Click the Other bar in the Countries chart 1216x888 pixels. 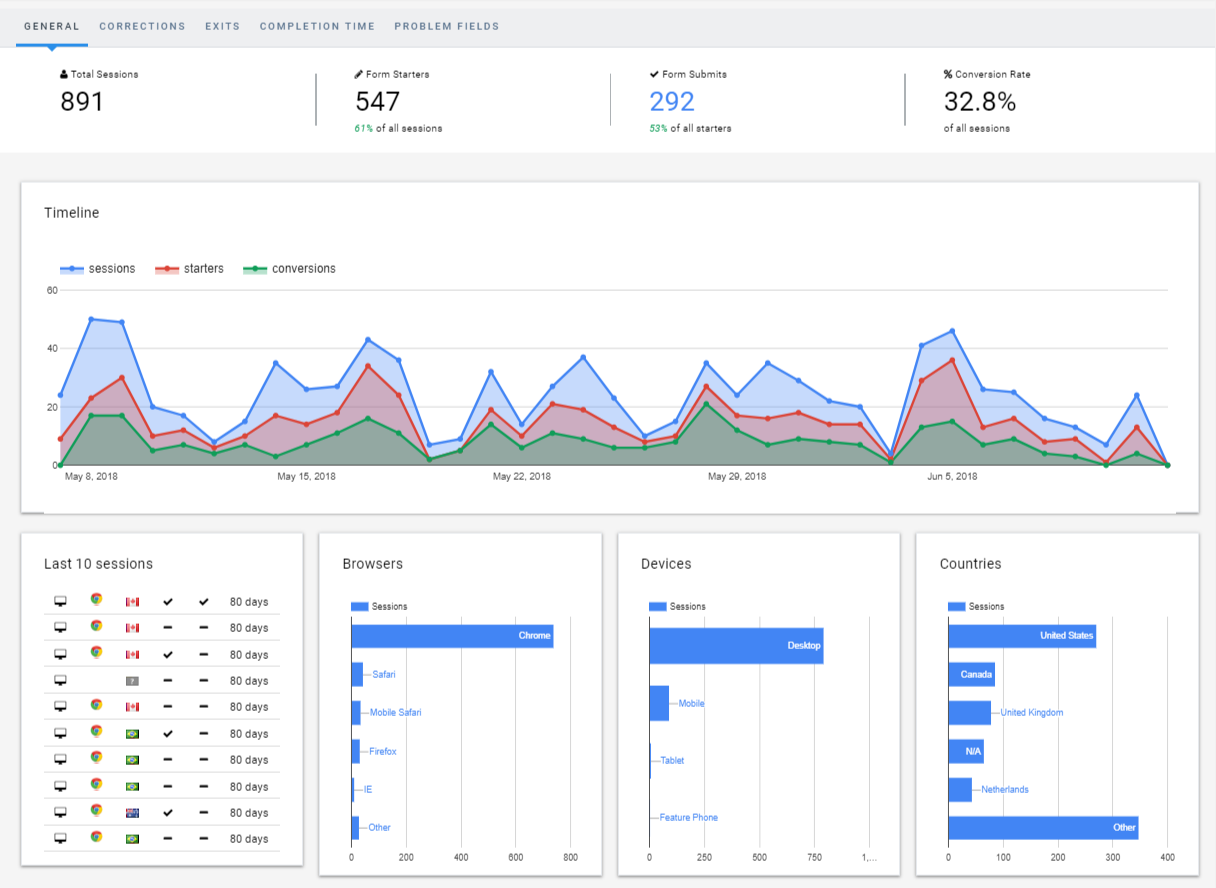tap(1043, 828)
